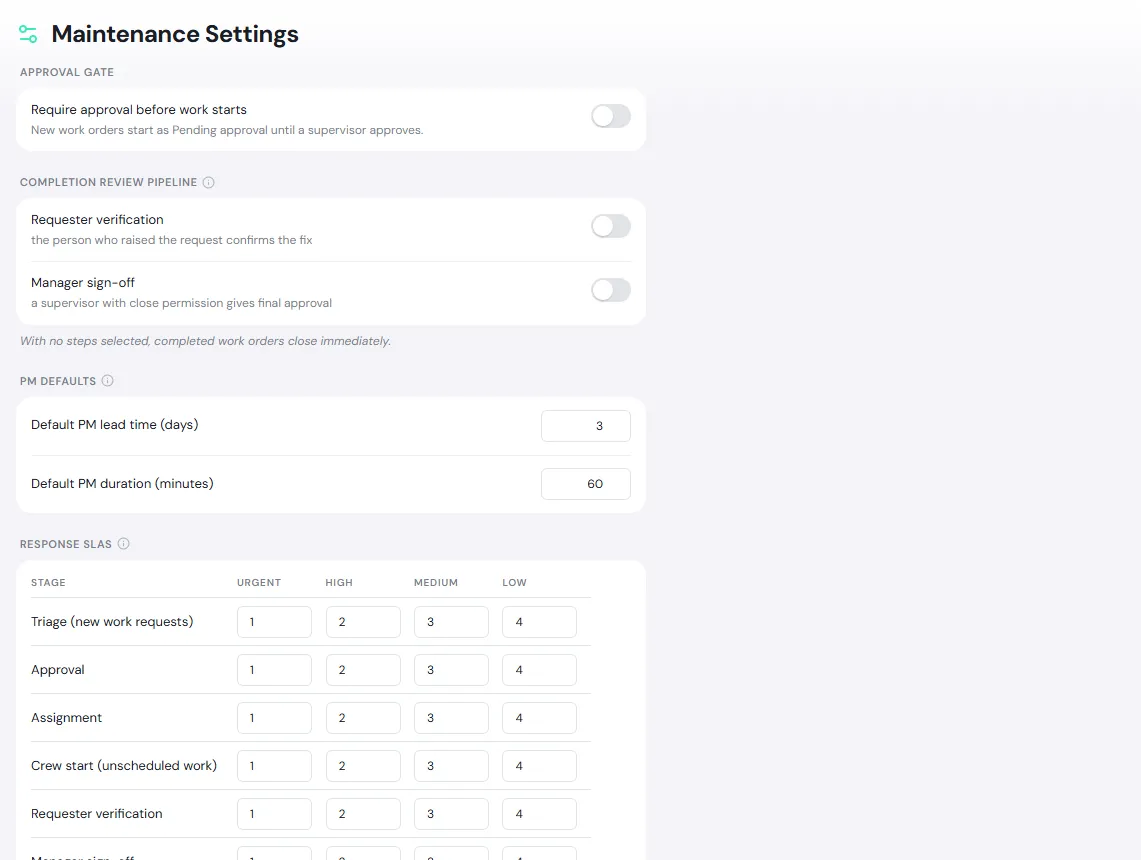Click the MEDIUM column header
The image size is (1141, 860).
(436, 583)
